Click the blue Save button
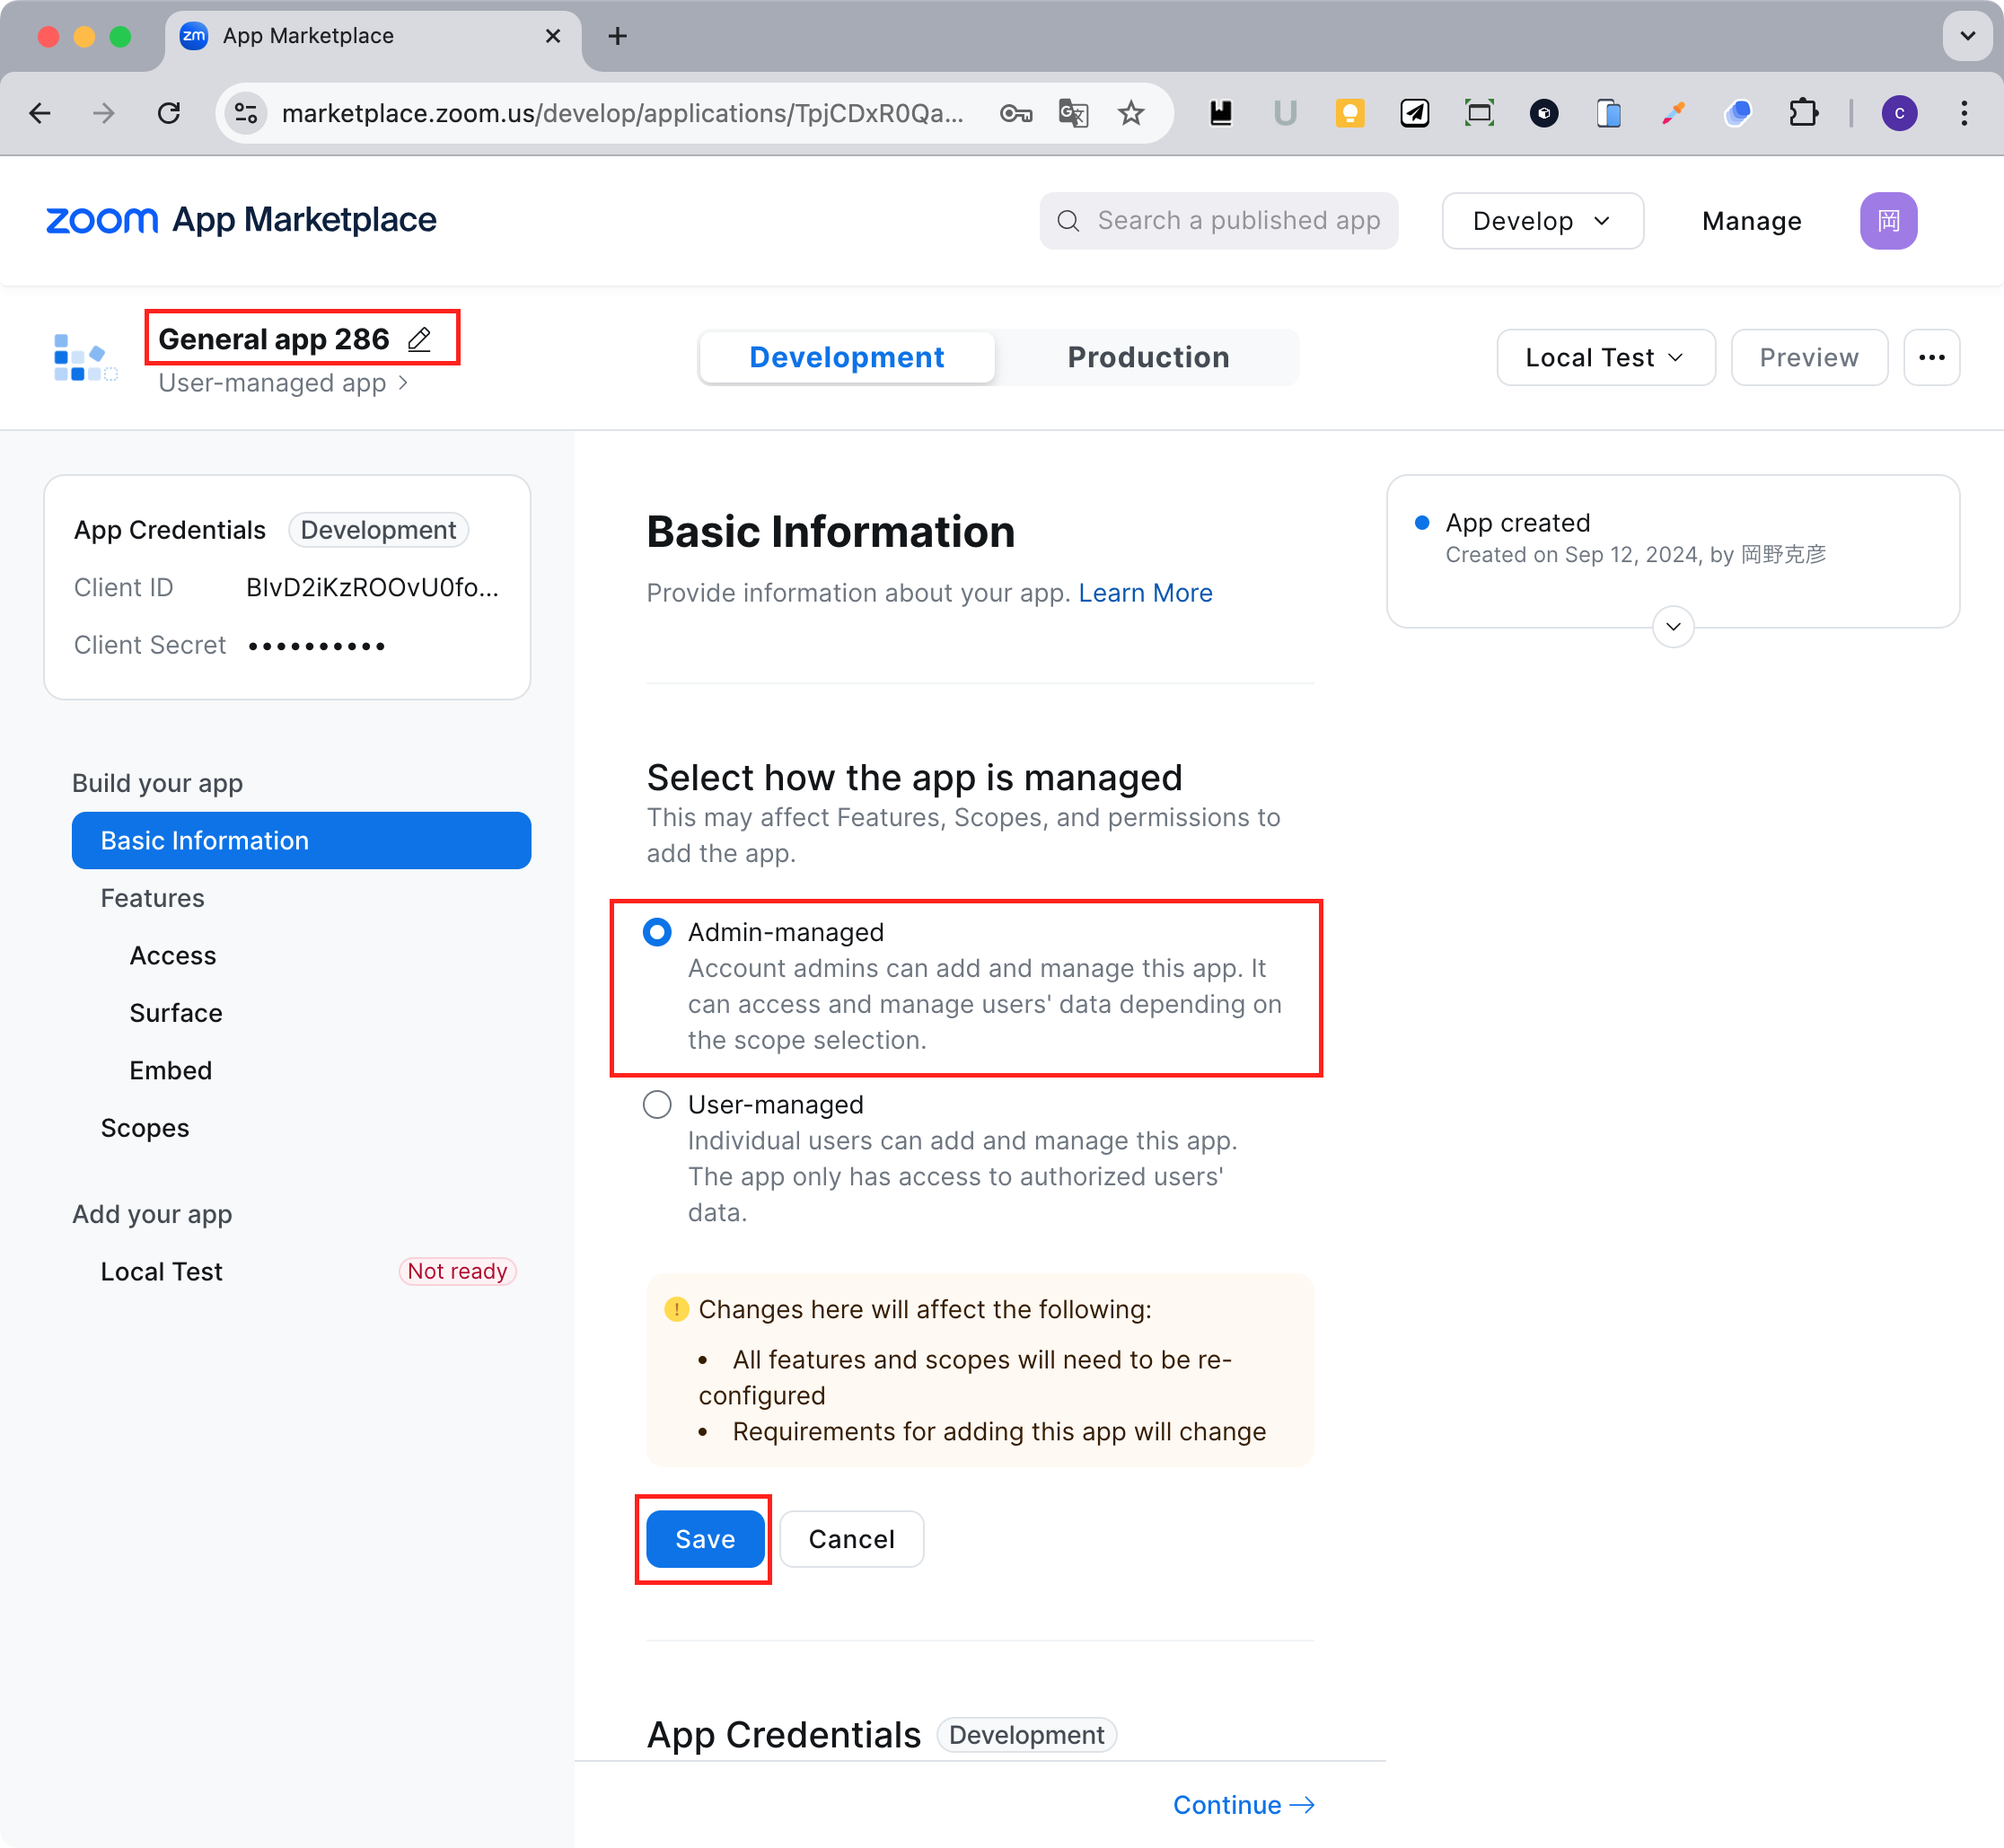 click(704, 1538)
